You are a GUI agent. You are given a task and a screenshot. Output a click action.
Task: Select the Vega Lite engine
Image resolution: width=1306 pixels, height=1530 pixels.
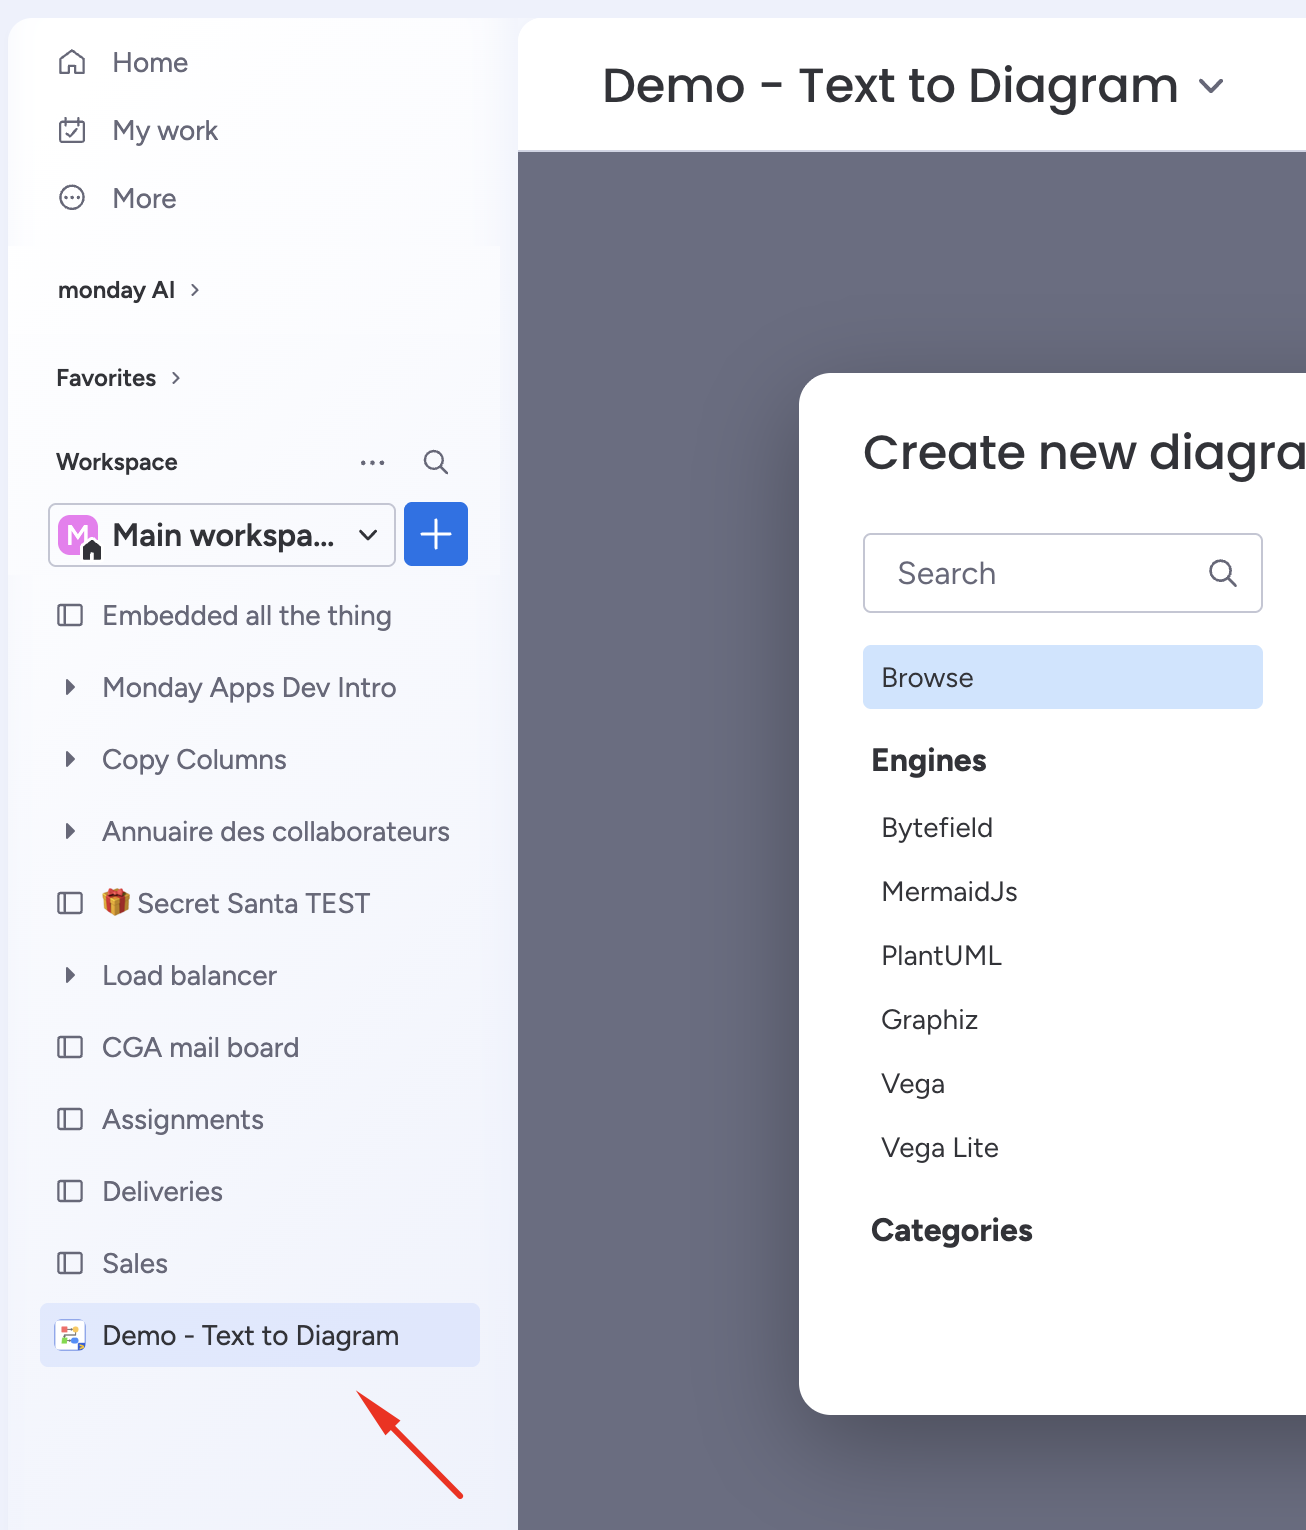point(940,1148)
